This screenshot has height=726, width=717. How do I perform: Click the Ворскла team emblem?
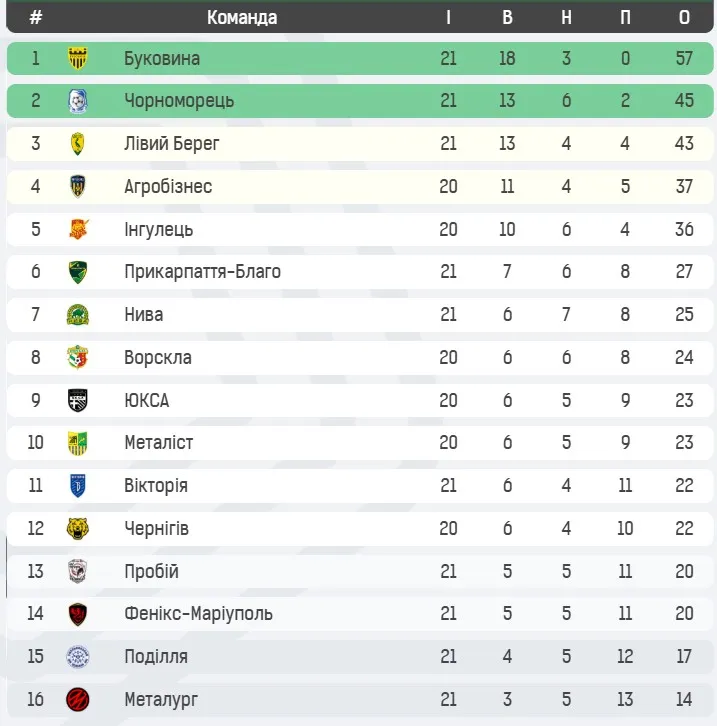point(78,358)
